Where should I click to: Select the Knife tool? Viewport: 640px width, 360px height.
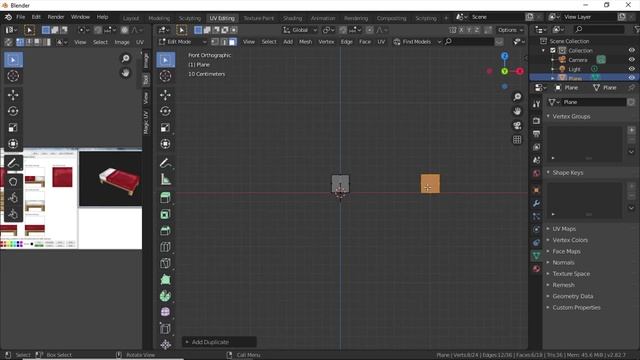coord(165,263)
